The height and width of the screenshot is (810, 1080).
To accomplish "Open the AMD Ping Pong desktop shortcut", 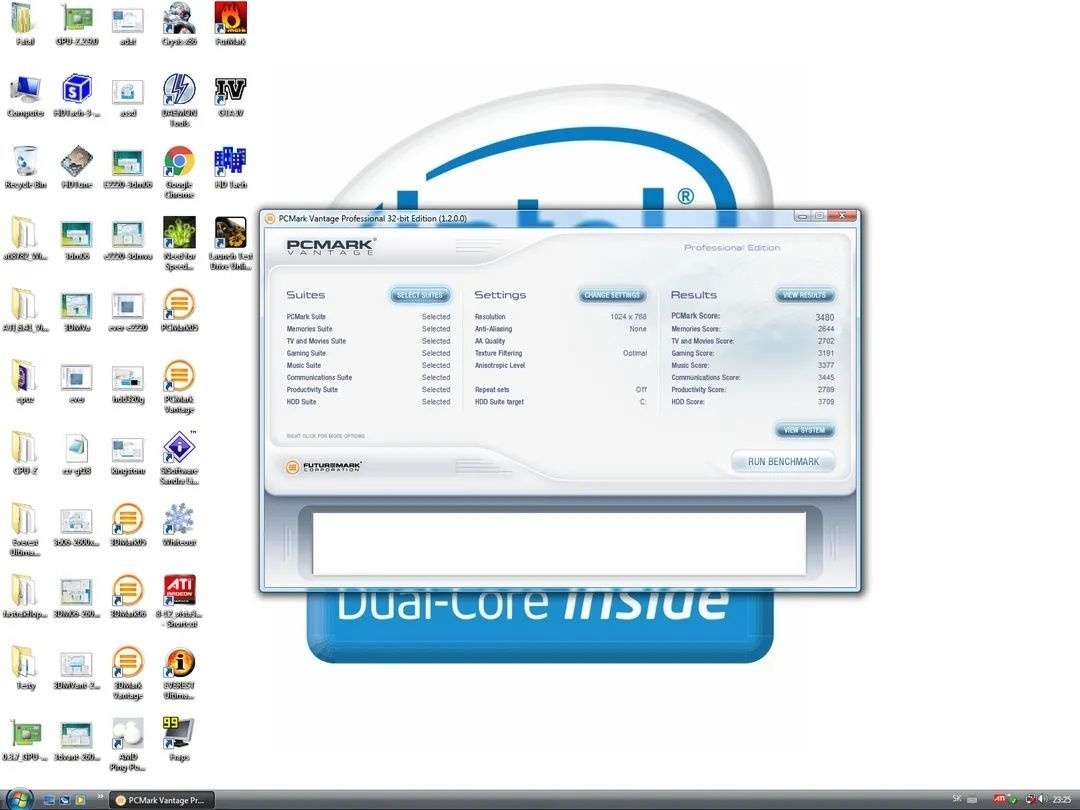I will coord(128,745).
